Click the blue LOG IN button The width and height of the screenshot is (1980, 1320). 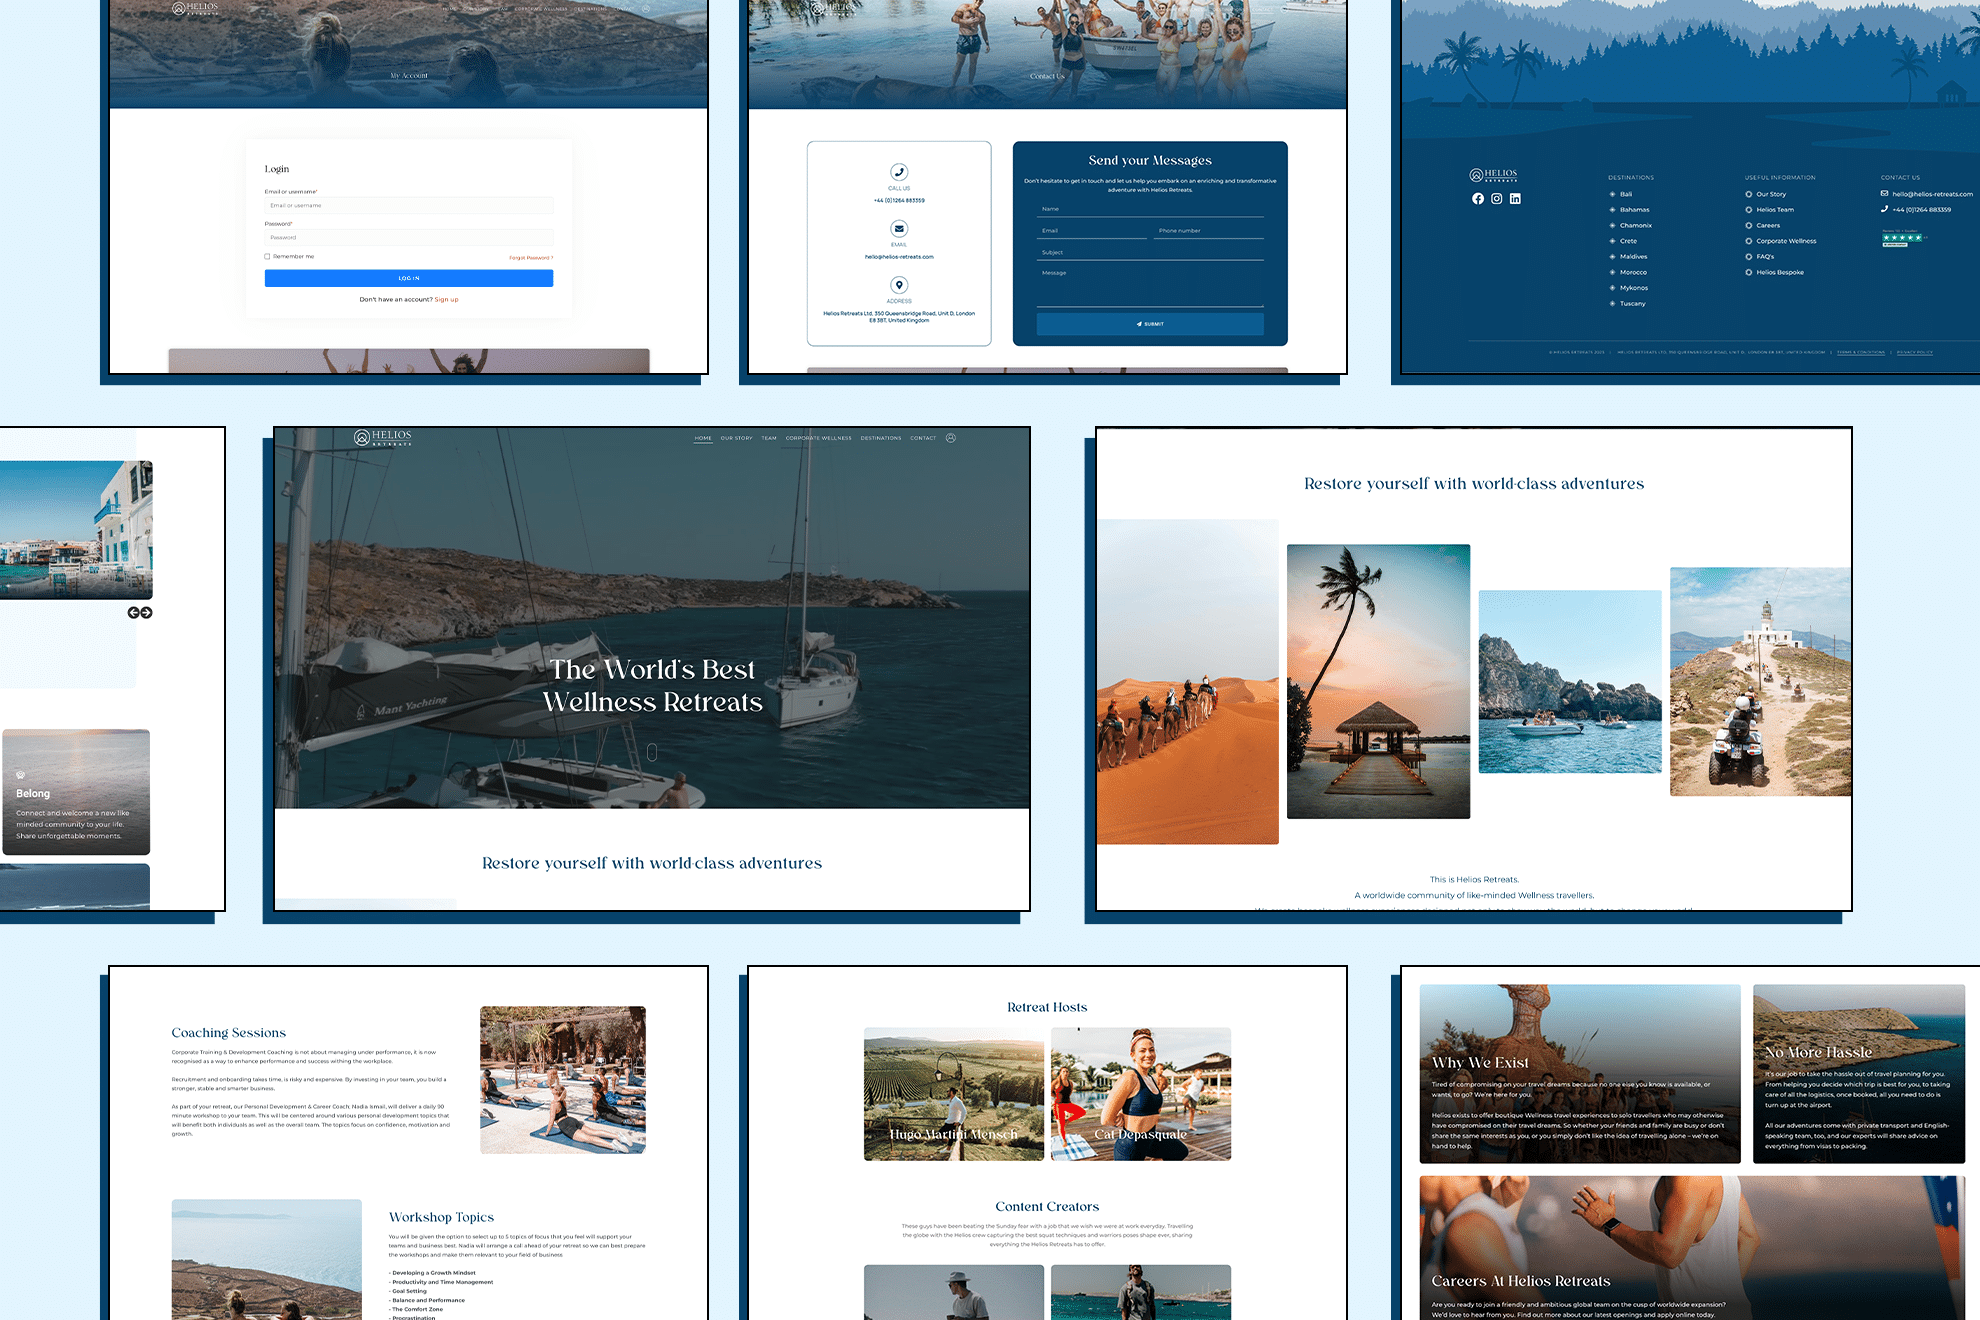tap(409, 278)
